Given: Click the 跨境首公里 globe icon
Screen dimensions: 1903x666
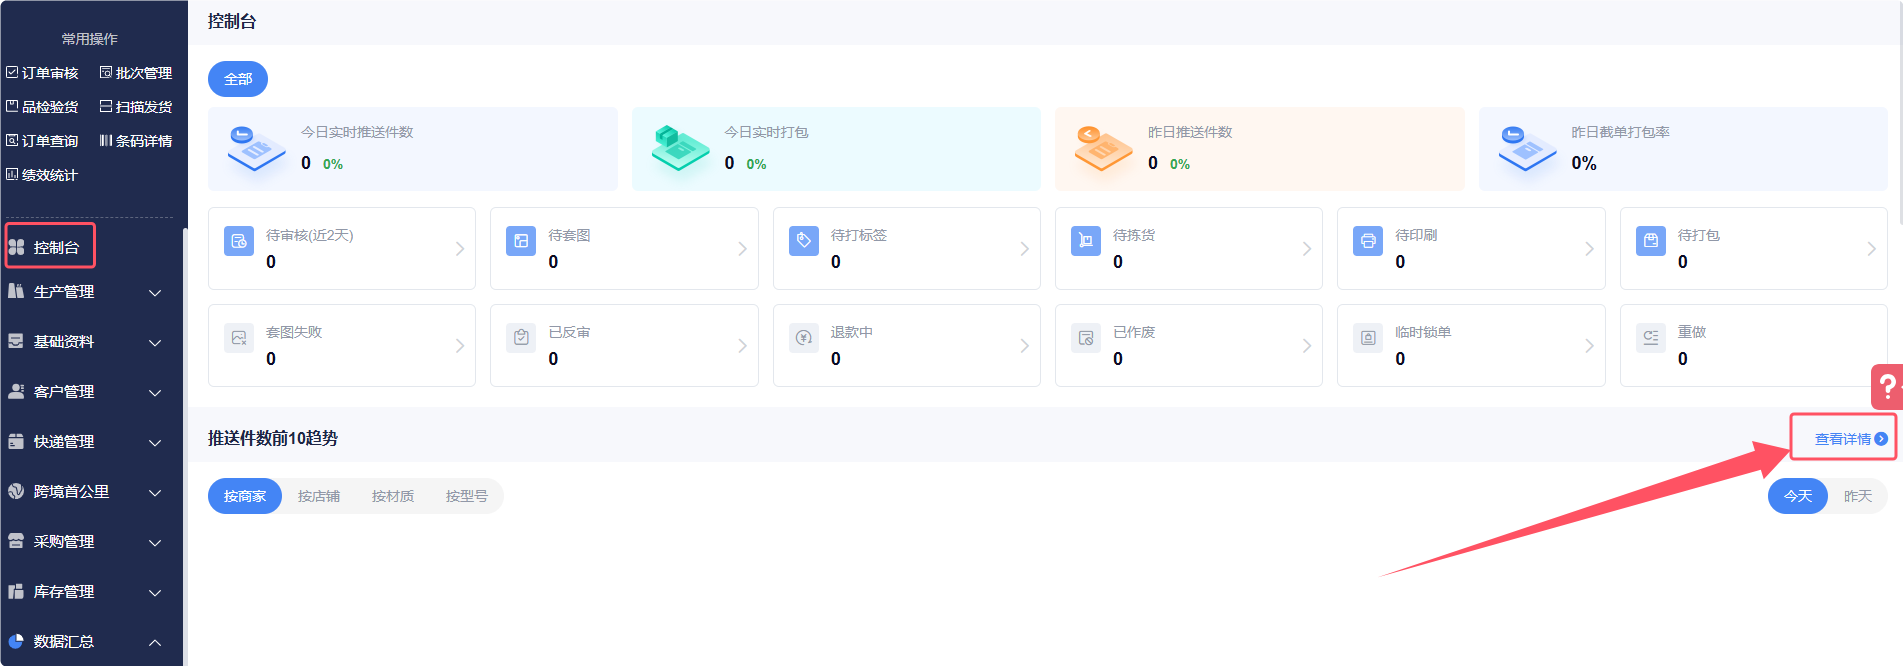Looking at the screenshot, I should click(x=16, y=491).
